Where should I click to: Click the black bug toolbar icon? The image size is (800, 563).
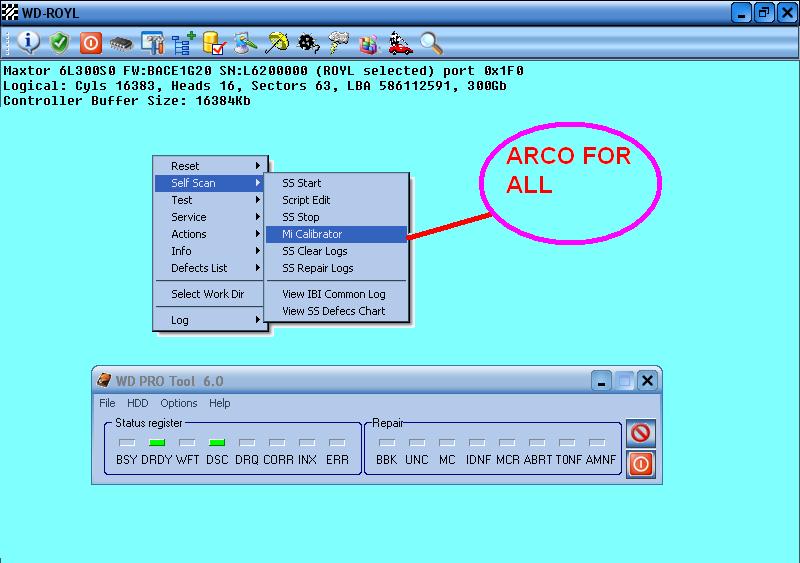(x=309, y=43)
